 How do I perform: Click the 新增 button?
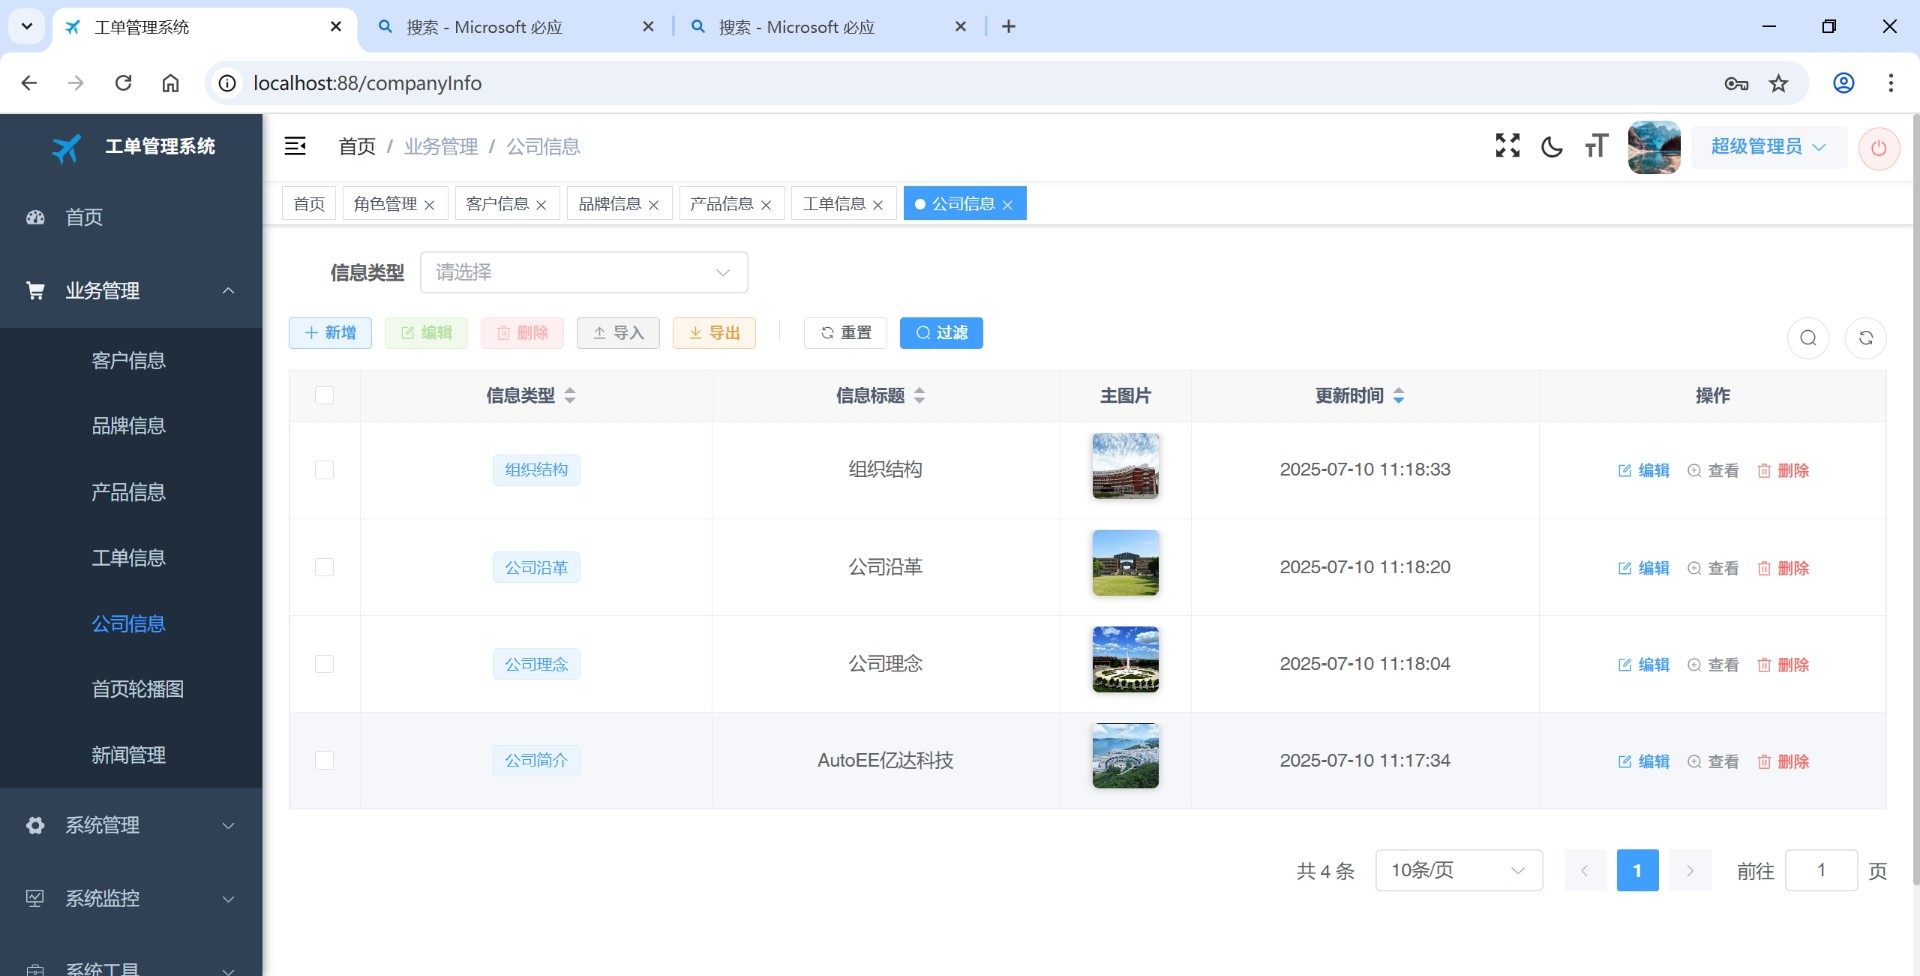point(330,333)
